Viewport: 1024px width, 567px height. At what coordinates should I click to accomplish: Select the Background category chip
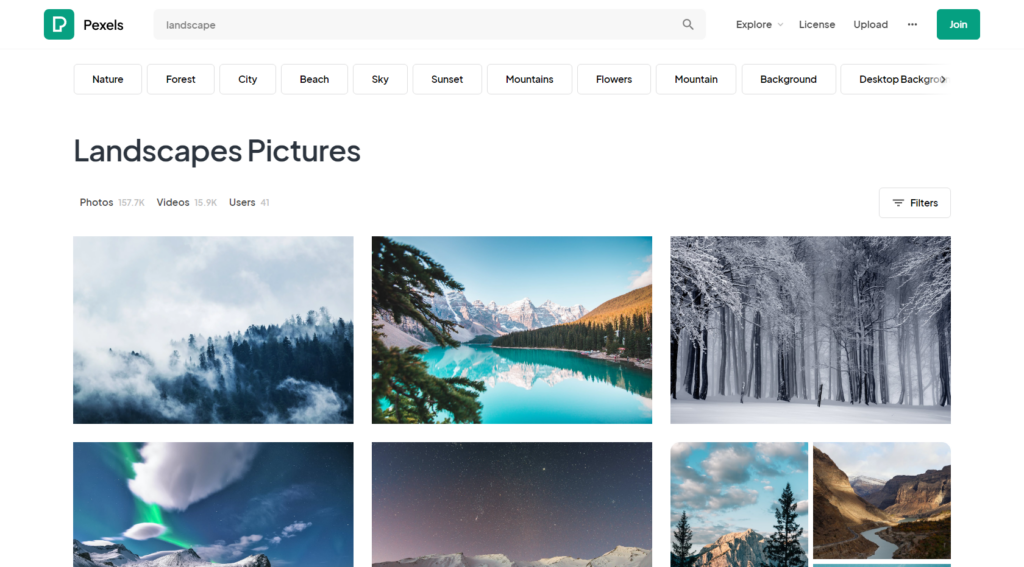pos(788,79)
